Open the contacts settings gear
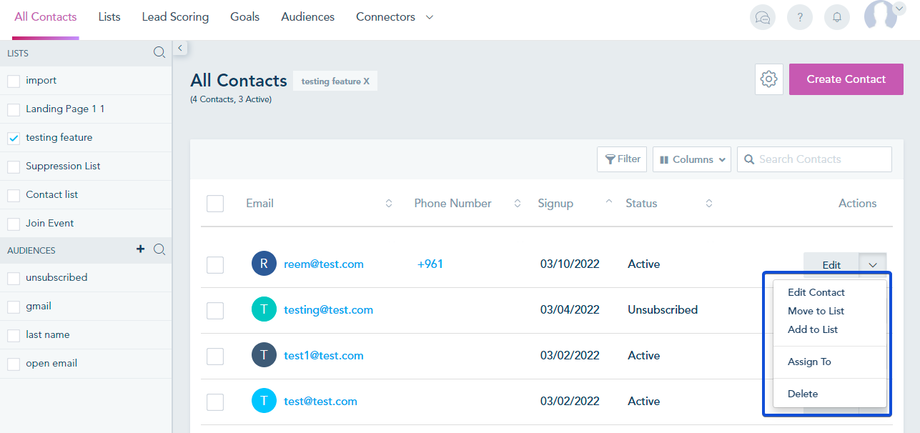Screen dimensions: 920x433 click(769, 79)
